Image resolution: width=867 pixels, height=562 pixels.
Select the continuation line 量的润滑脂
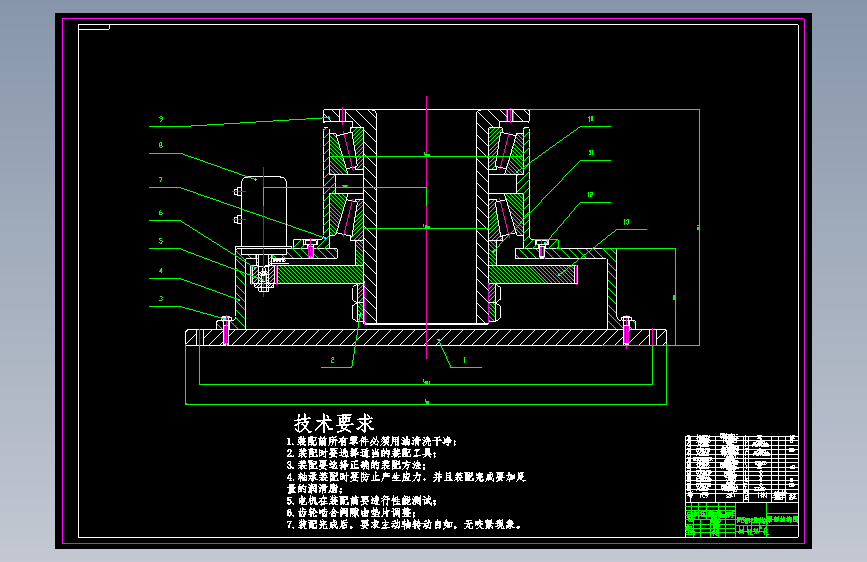point(314,489)
